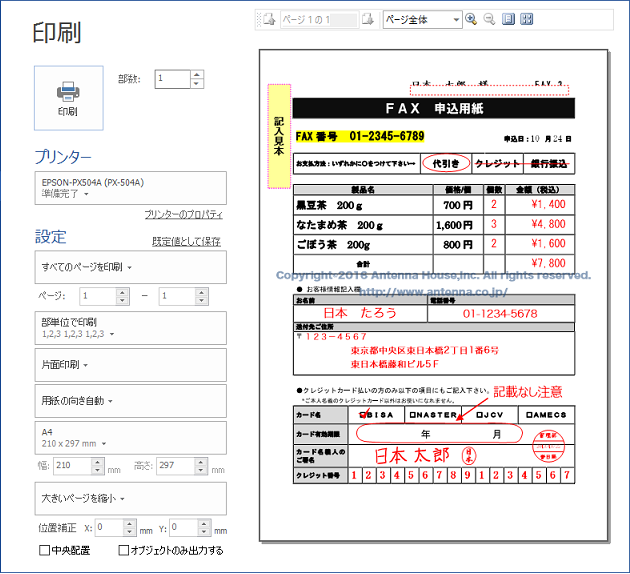630x574 pixels.
Task: Click the 位置補正 X offset field
Action: pyautogui.click(x=109, y=528)
